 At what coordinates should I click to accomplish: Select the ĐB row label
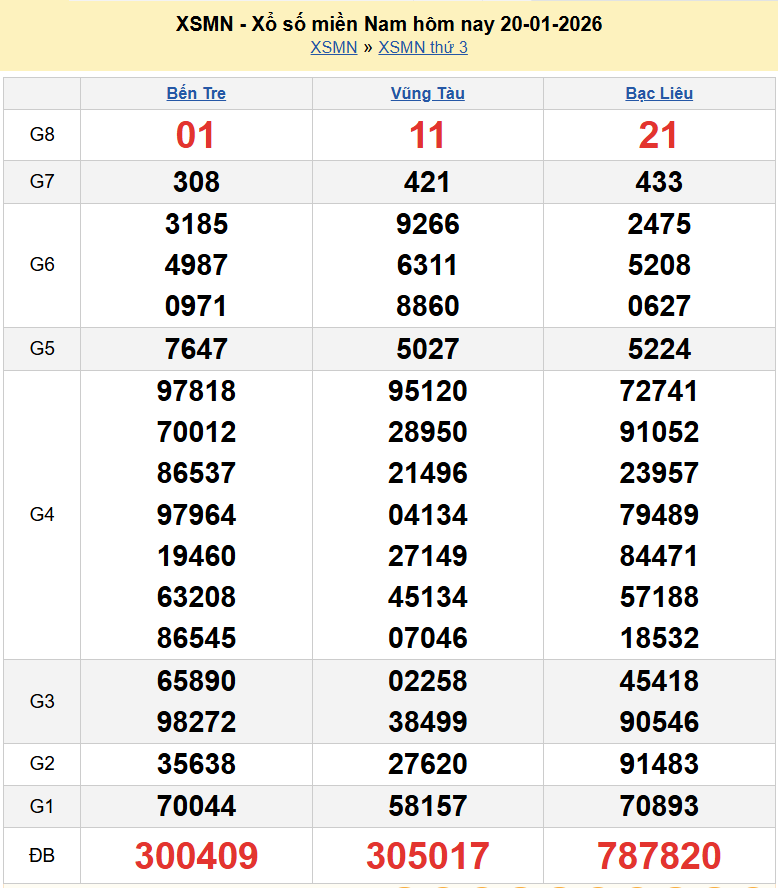(42, 856)
